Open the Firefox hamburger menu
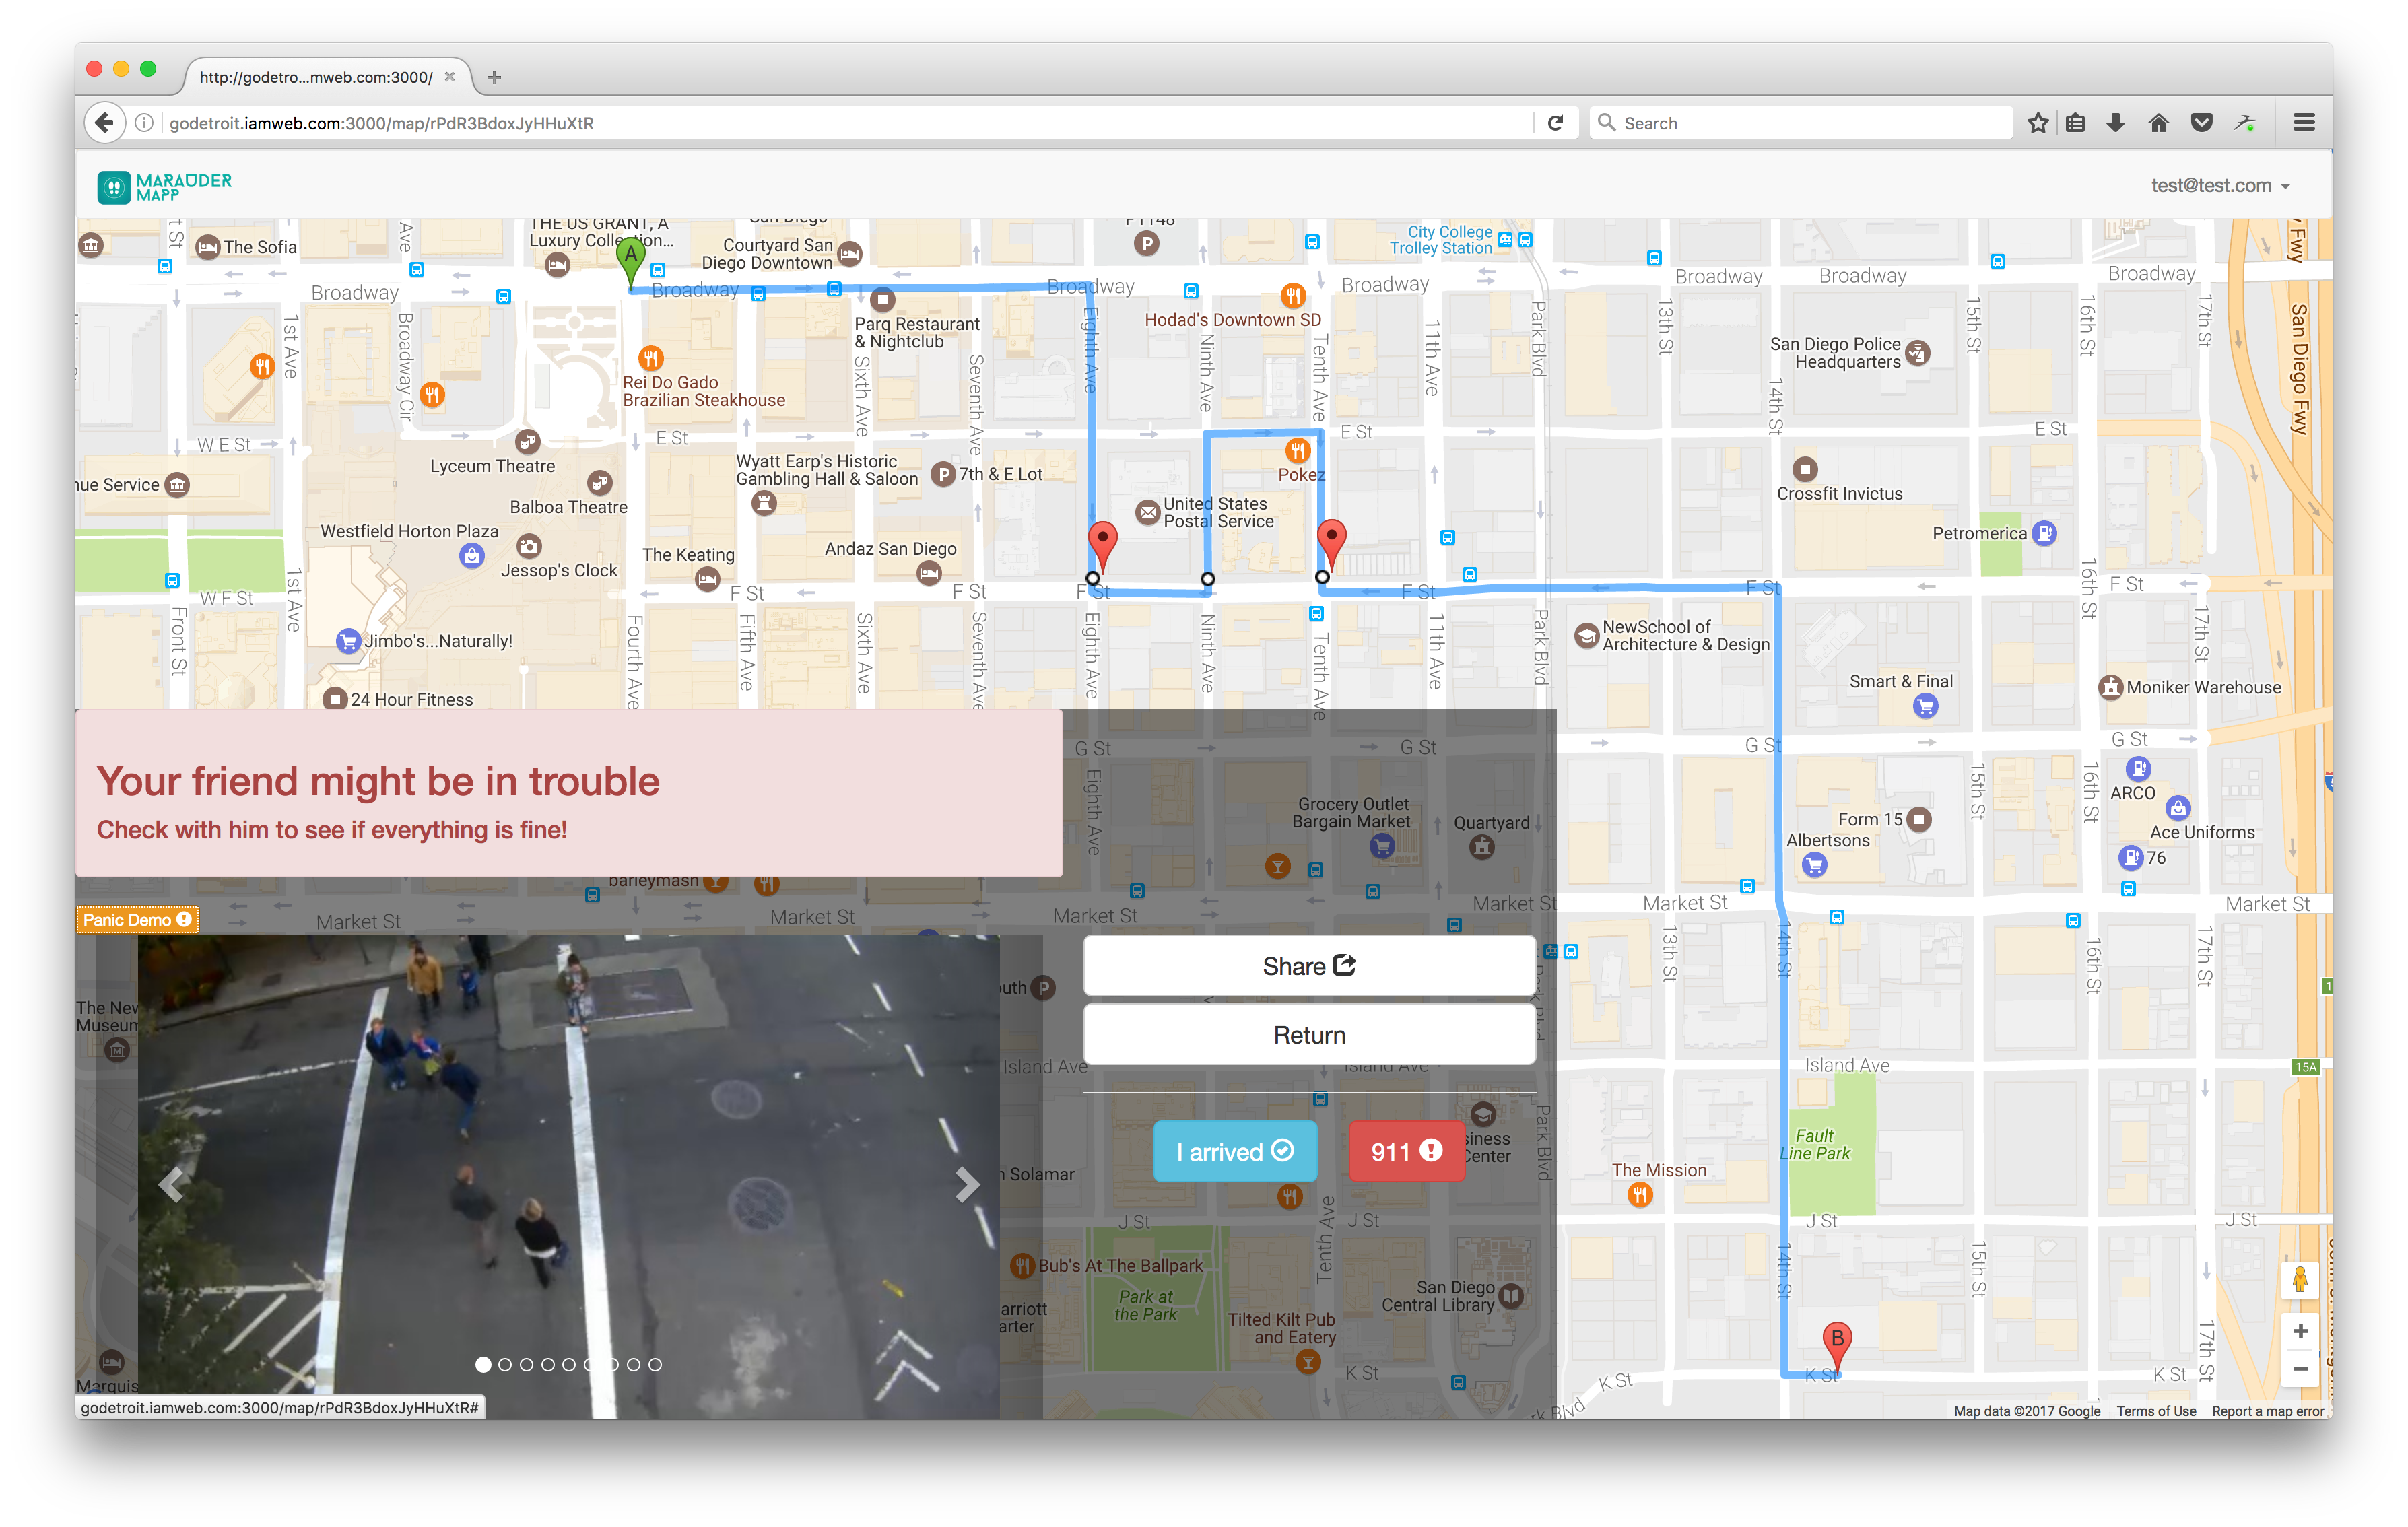This screenshot has width=2408, height=1527. point(2303,123)
